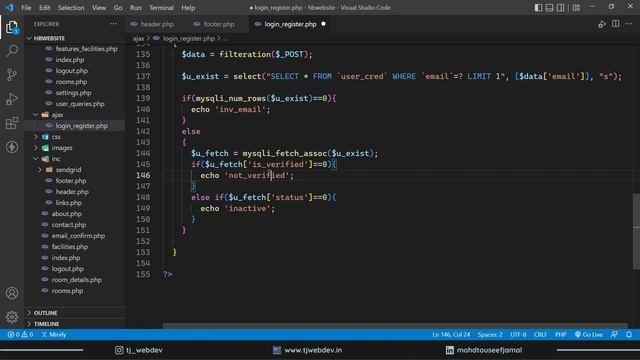Collapse the HBWEBSITE root folder
Viewport: 640px width, 360px height.
click(x=49, y=38)
